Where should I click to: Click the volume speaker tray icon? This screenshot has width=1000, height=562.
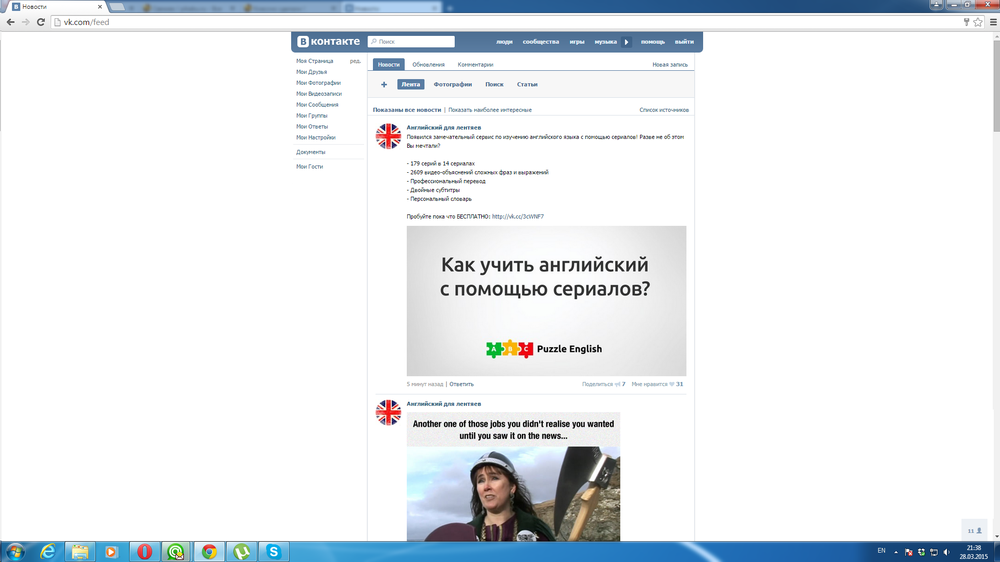tap(946, 552)
